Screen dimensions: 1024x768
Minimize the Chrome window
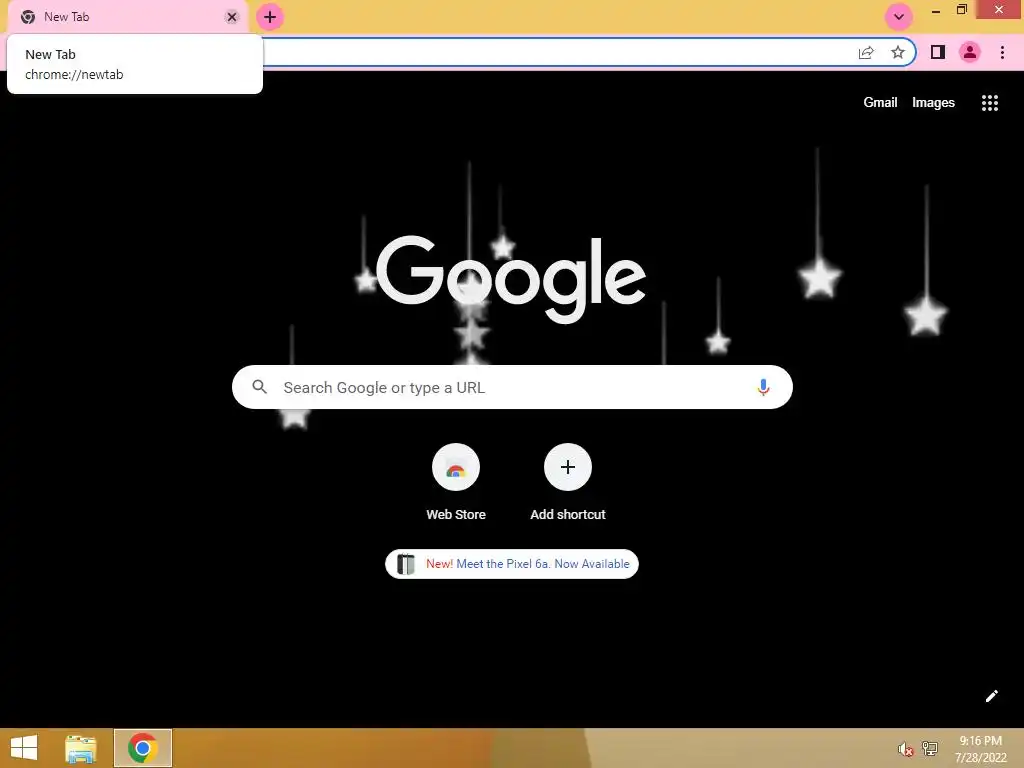pyautogui.click(x=936, y=10)
